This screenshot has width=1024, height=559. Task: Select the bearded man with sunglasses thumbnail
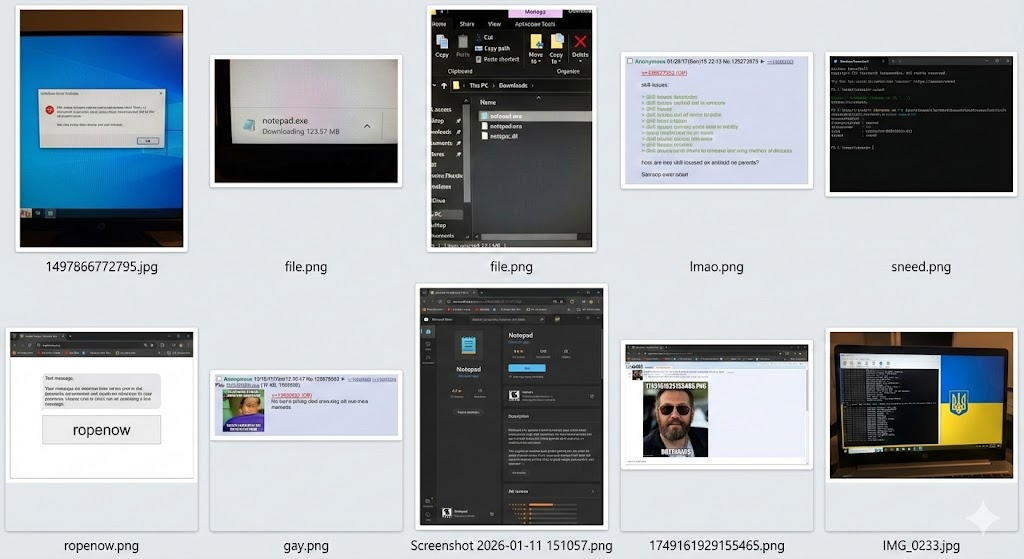coord(716,404)
